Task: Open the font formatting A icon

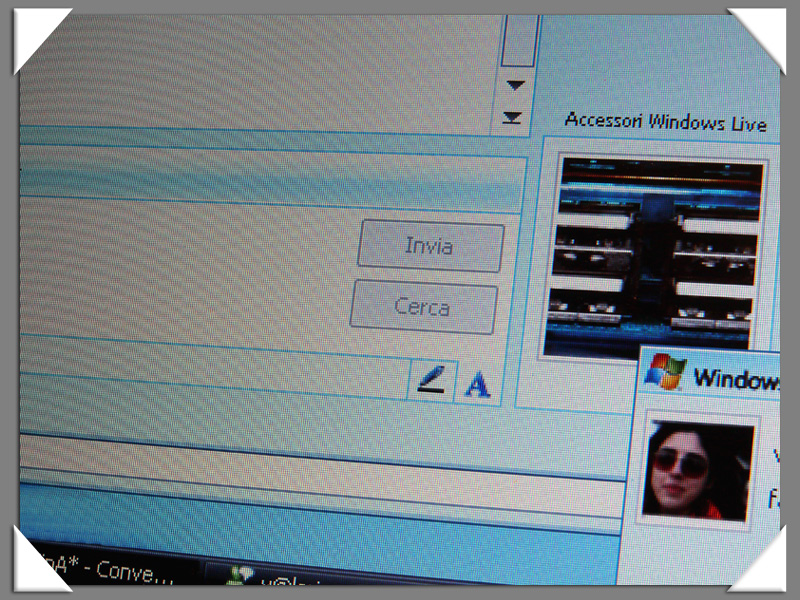Action: [478, 384]
